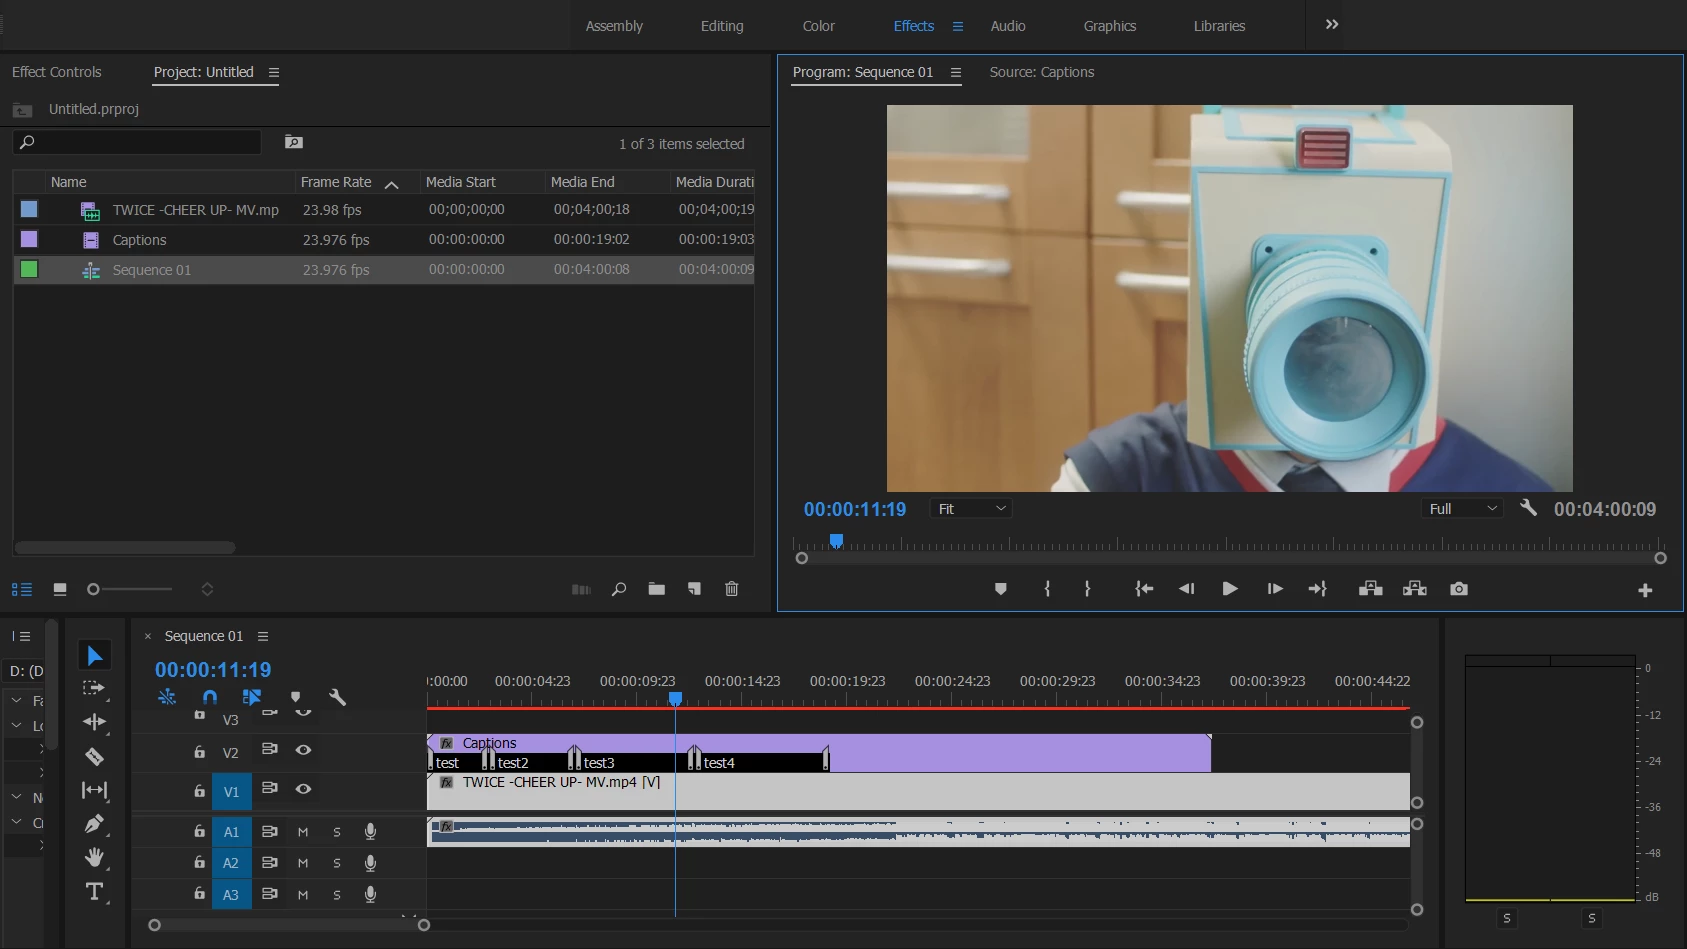Viewport: 1687px width, 949px height.
Task: Toggle sequence nesting insert mode
Action: [167, 697]
